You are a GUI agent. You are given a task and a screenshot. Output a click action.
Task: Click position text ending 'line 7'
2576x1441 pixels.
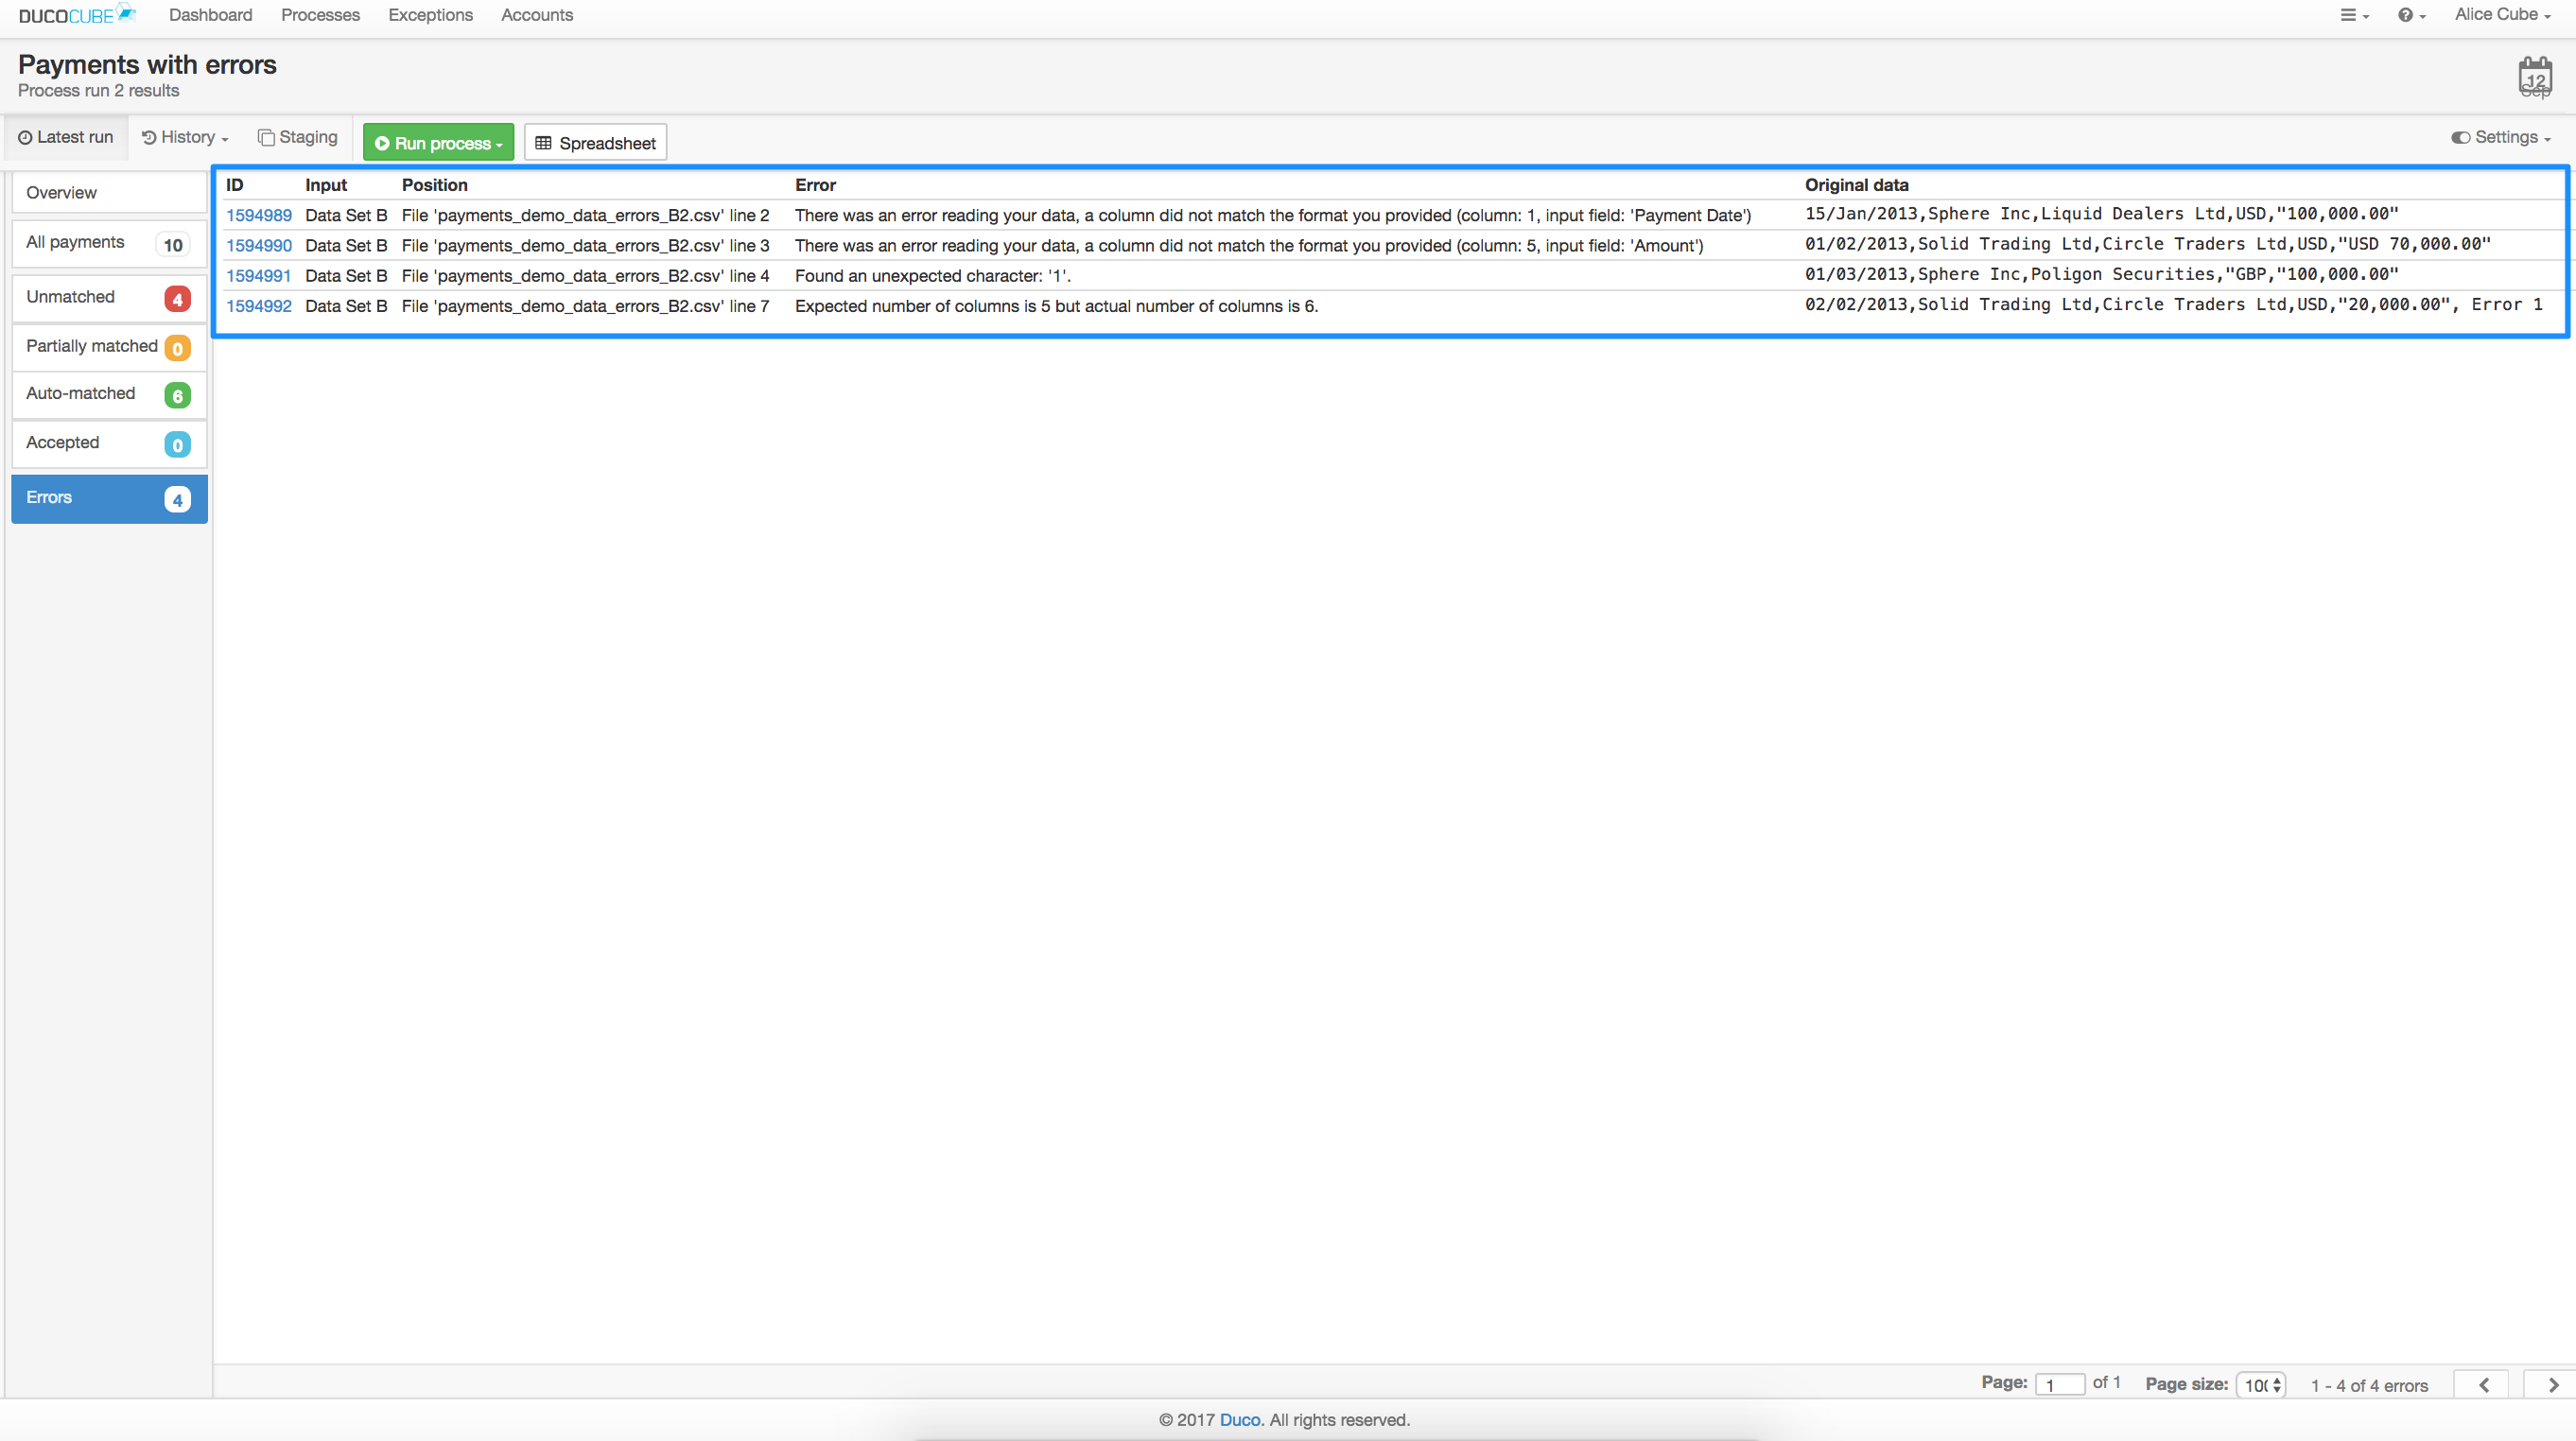point(585,306)
